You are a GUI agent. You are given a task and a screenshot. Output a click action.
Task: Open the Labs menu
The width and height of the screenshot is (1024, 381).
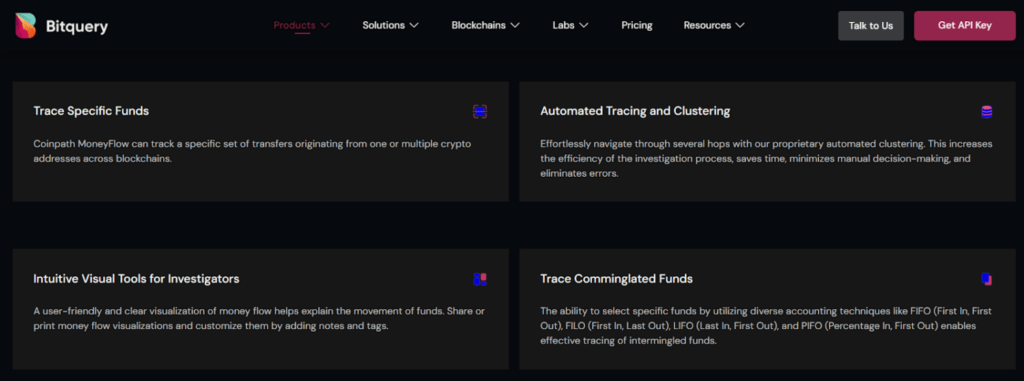tap(570, 25)
